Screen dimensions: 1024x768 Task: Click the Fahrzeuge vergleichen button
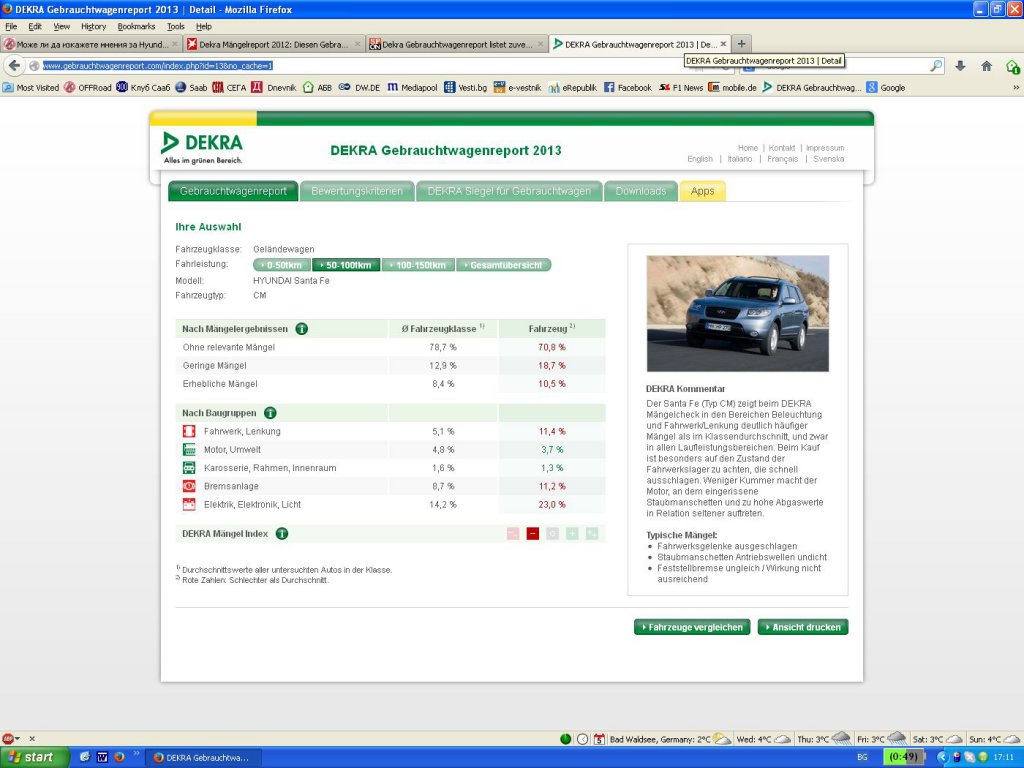[x=692, y=627]
